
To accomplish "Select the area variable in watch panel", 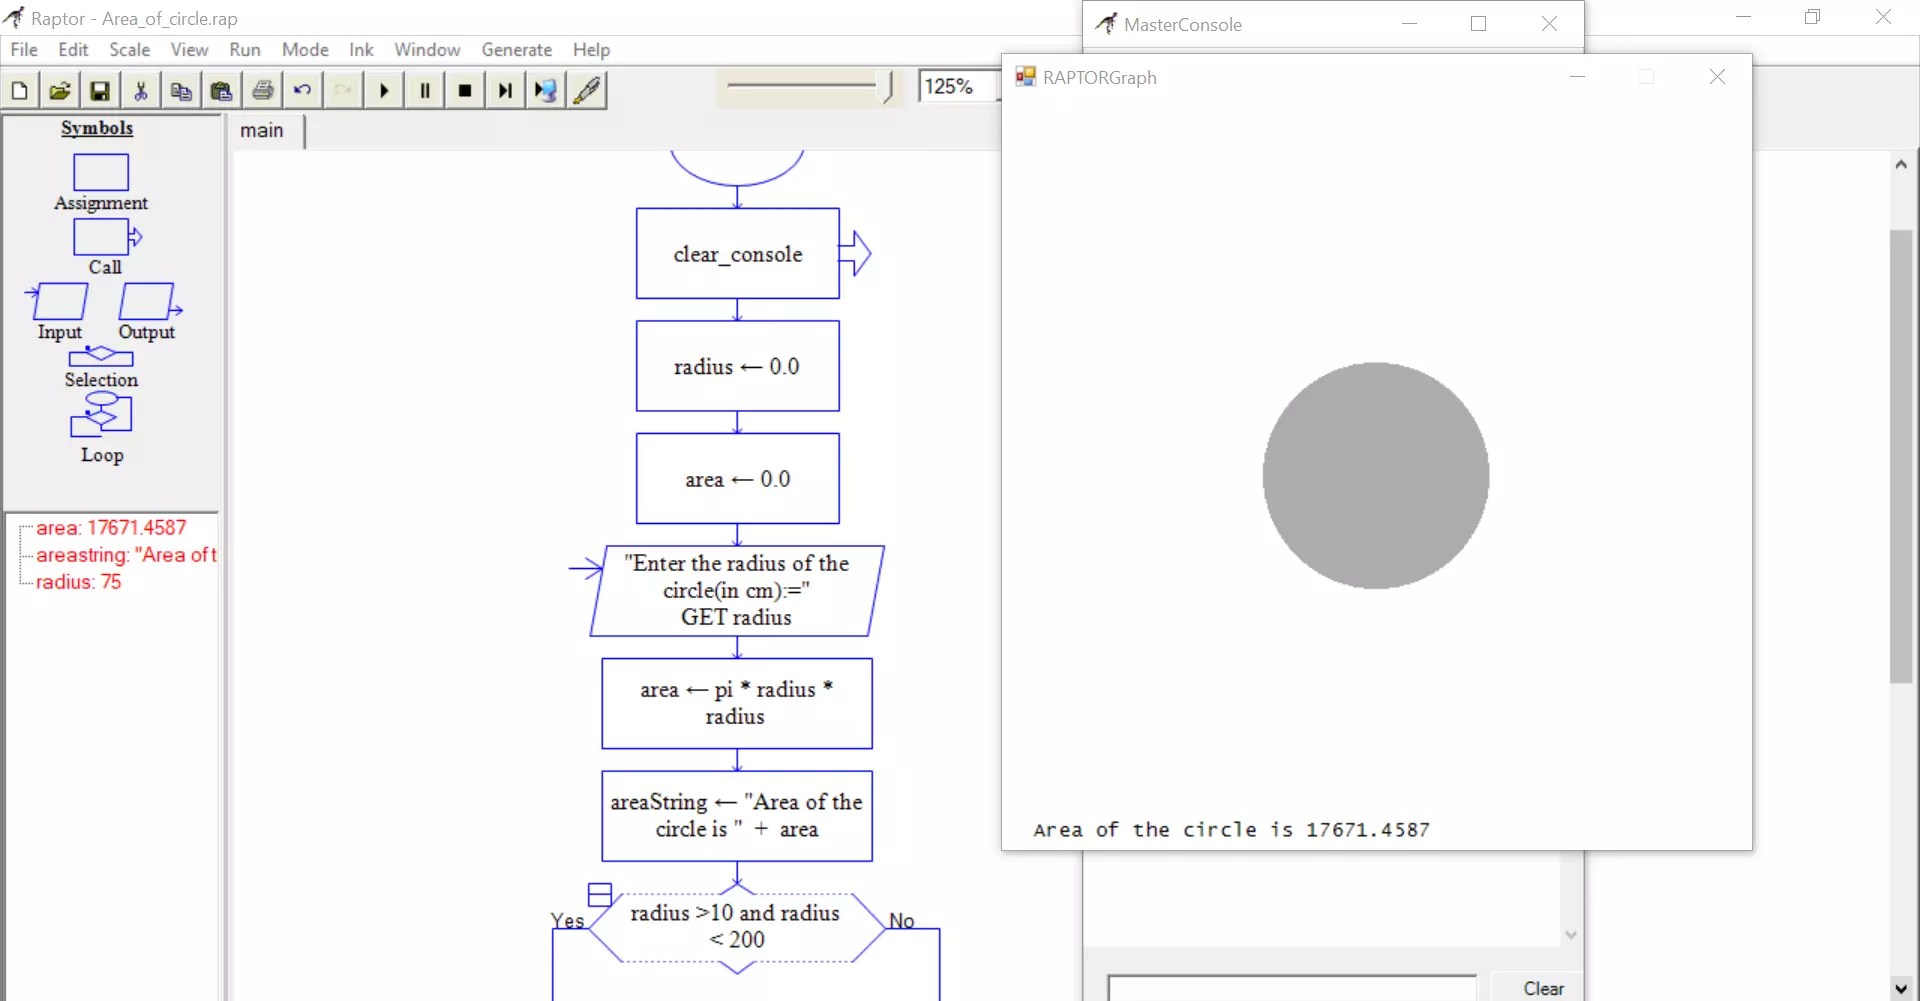I will (x=111, y=528).
